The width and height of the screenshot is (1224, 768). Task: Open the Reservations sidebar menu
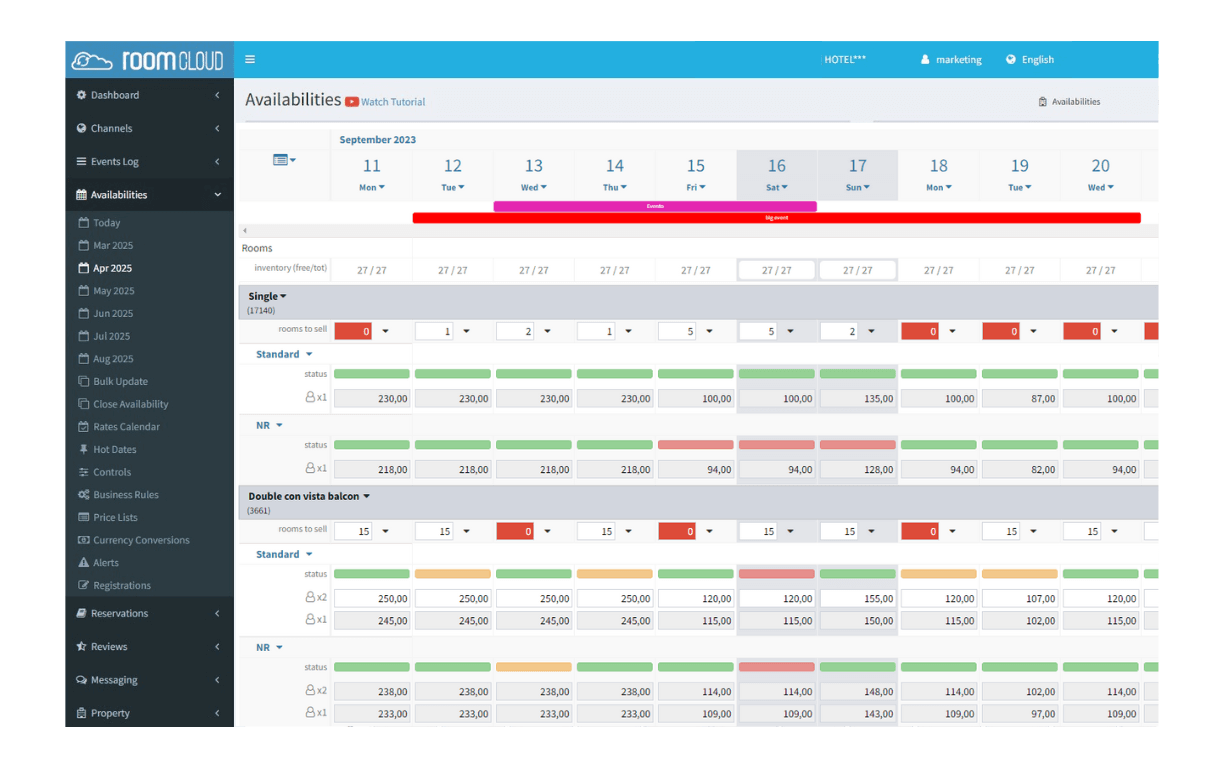pyautogui.click(x=149, y=614)
